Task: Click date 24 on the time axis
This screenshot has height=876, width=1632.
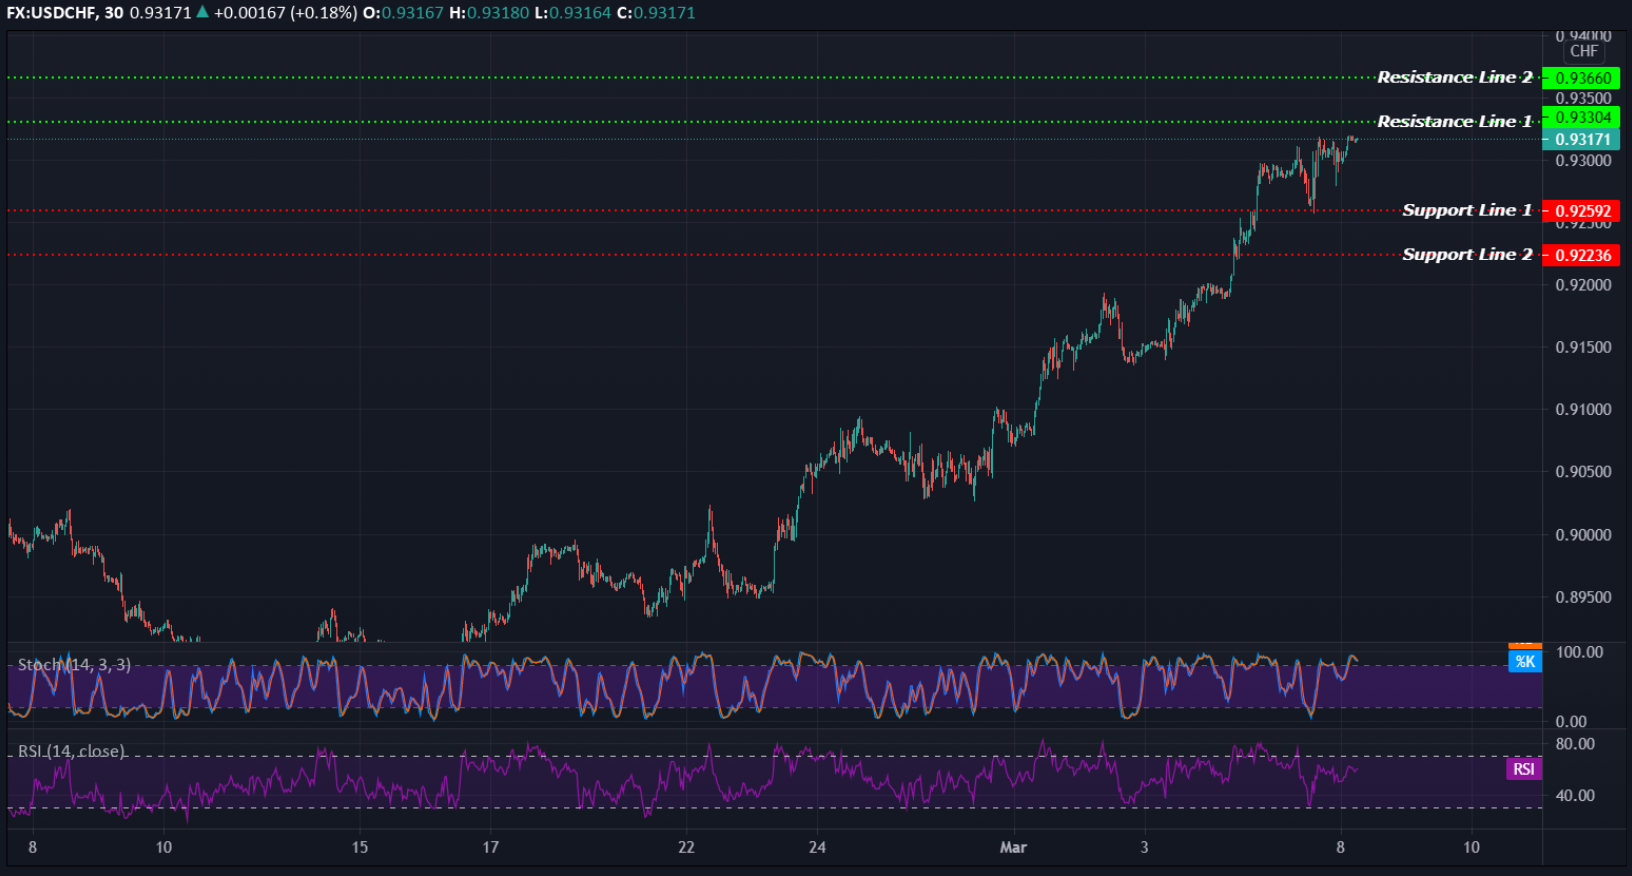Action: (x=817, y=847)
